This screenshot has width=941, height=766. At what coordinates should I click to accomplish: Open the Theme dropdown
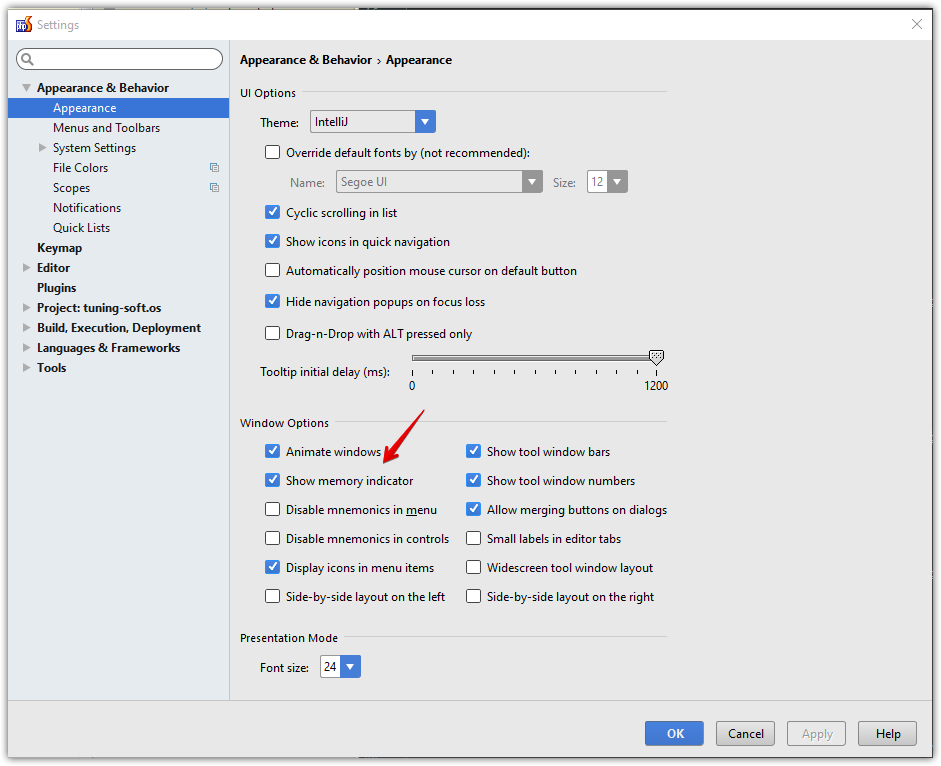[425, 120]
